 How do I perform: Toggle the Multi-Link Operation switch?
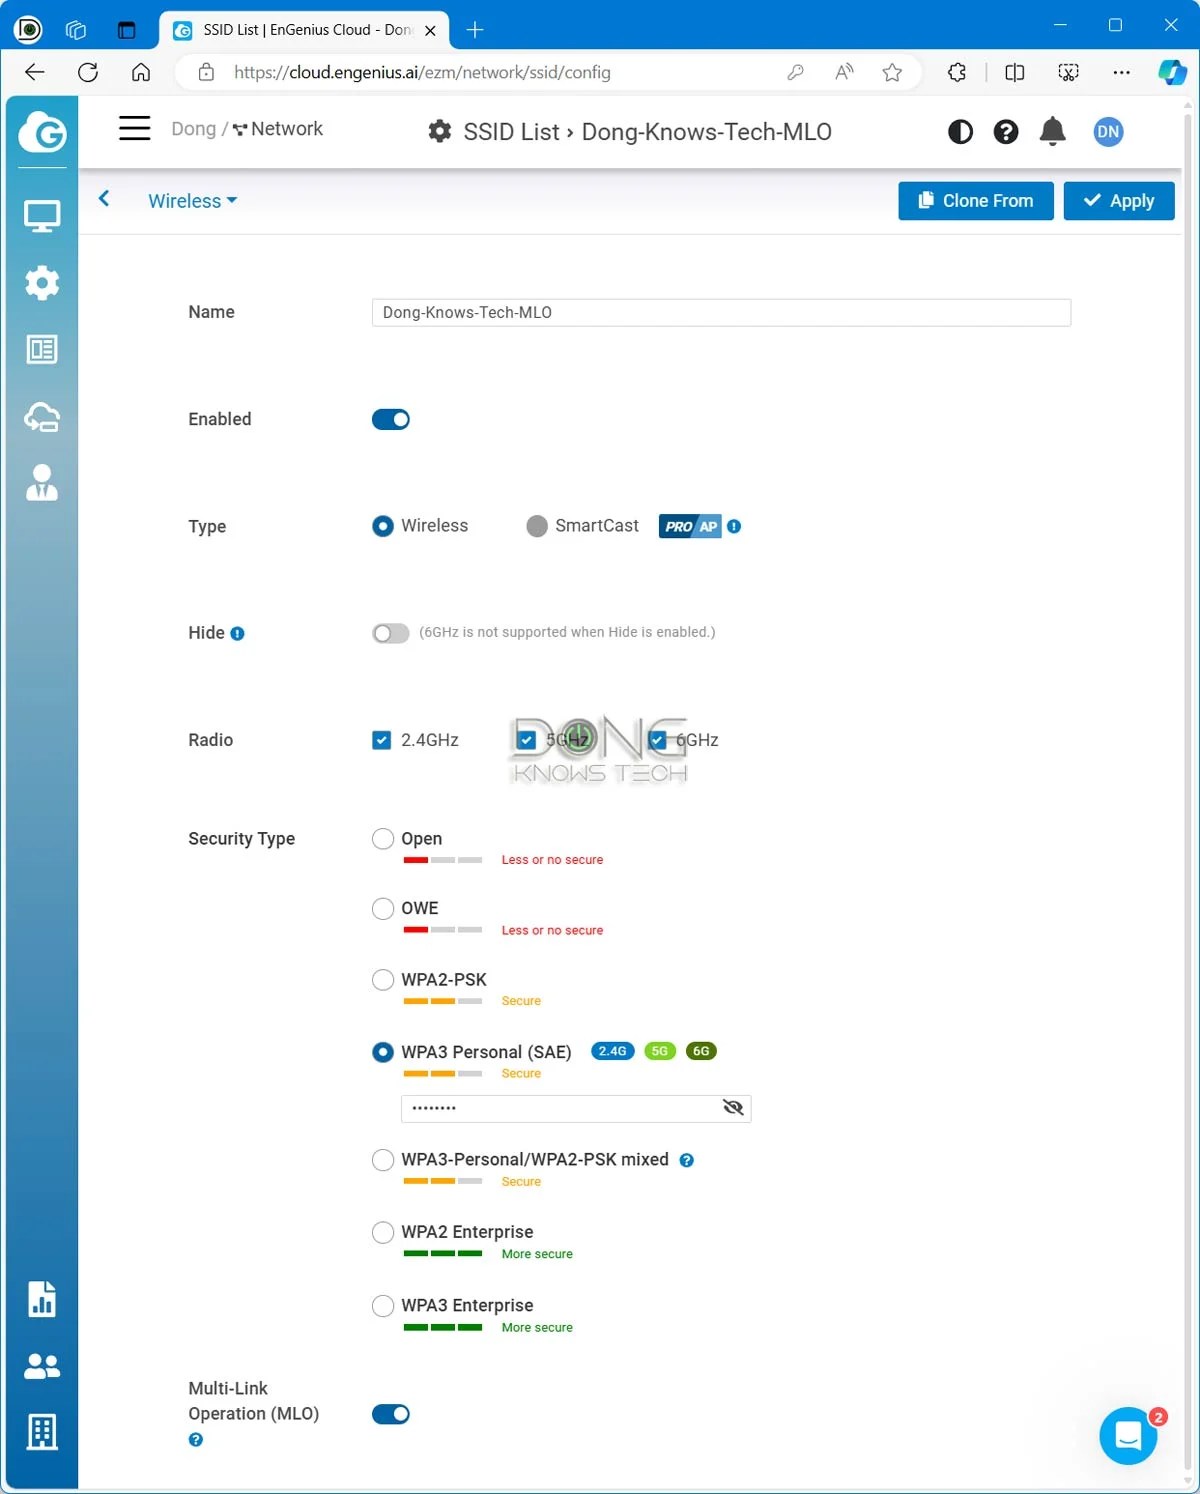[x=391, y=1414]
